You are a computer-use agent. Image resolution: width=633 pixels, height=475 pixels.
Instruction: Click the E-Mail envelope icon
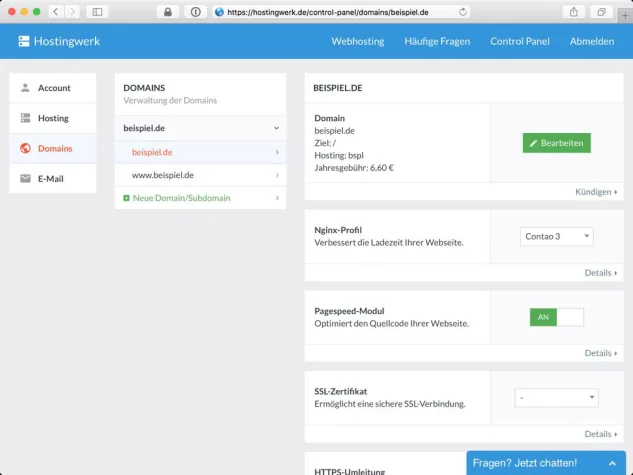[x=25, y=179]
